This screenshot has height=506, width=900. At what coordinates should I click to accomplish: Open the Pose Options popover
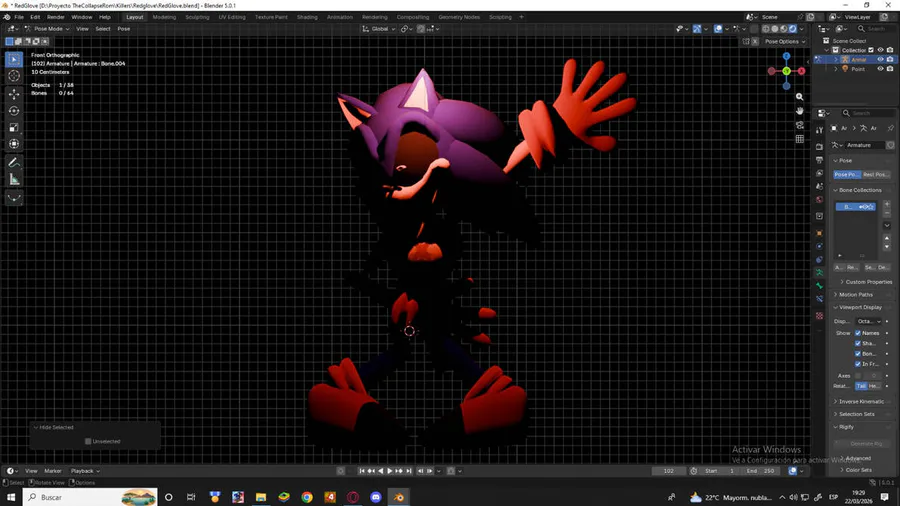tap(785, 41)
